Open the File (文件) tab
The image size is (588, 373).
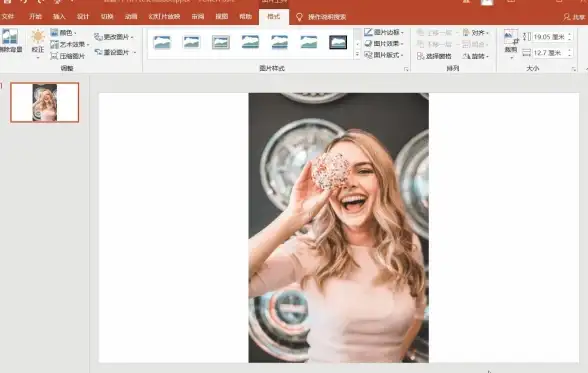[x=8, y=16]
